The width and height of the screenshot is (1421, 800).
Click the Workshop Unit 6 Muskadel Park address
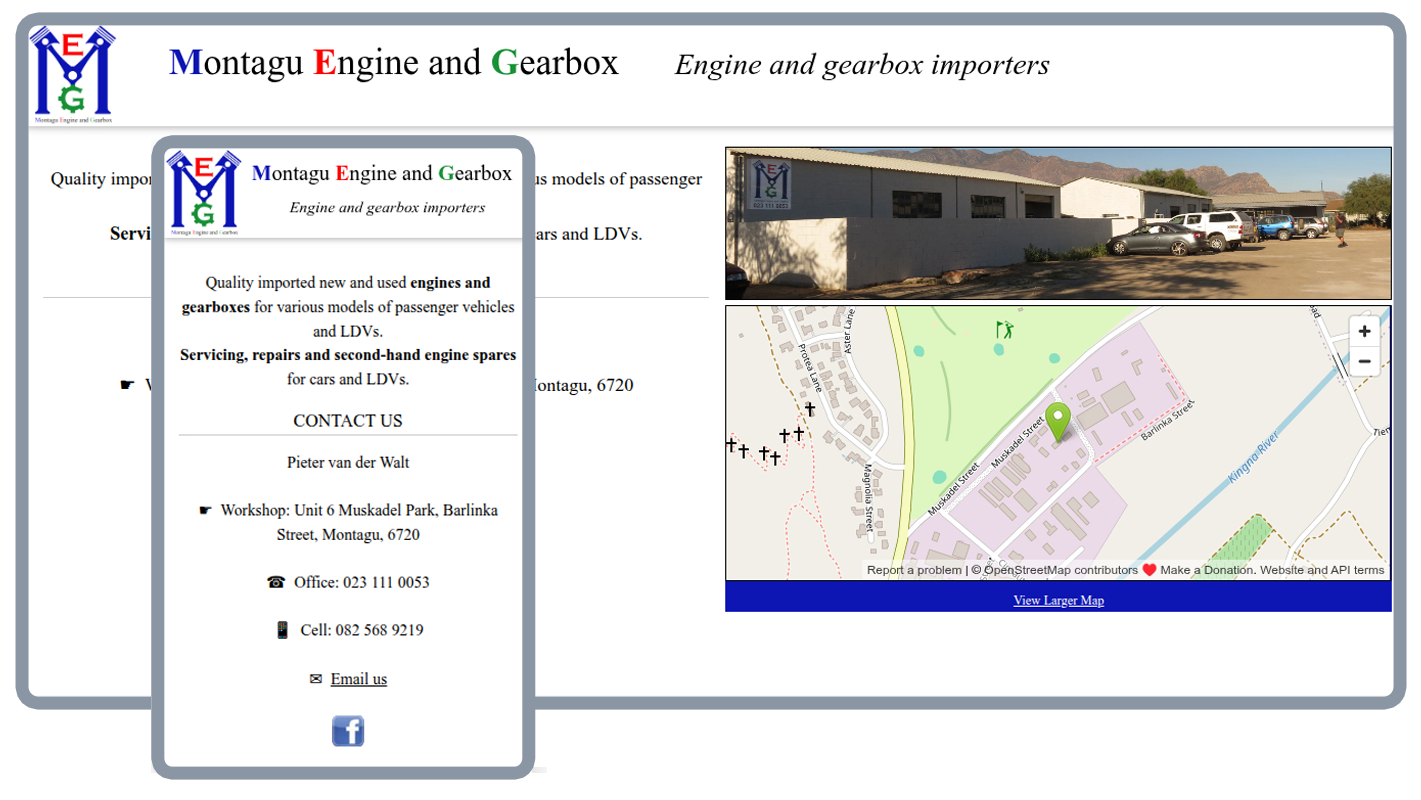[359, 522]
